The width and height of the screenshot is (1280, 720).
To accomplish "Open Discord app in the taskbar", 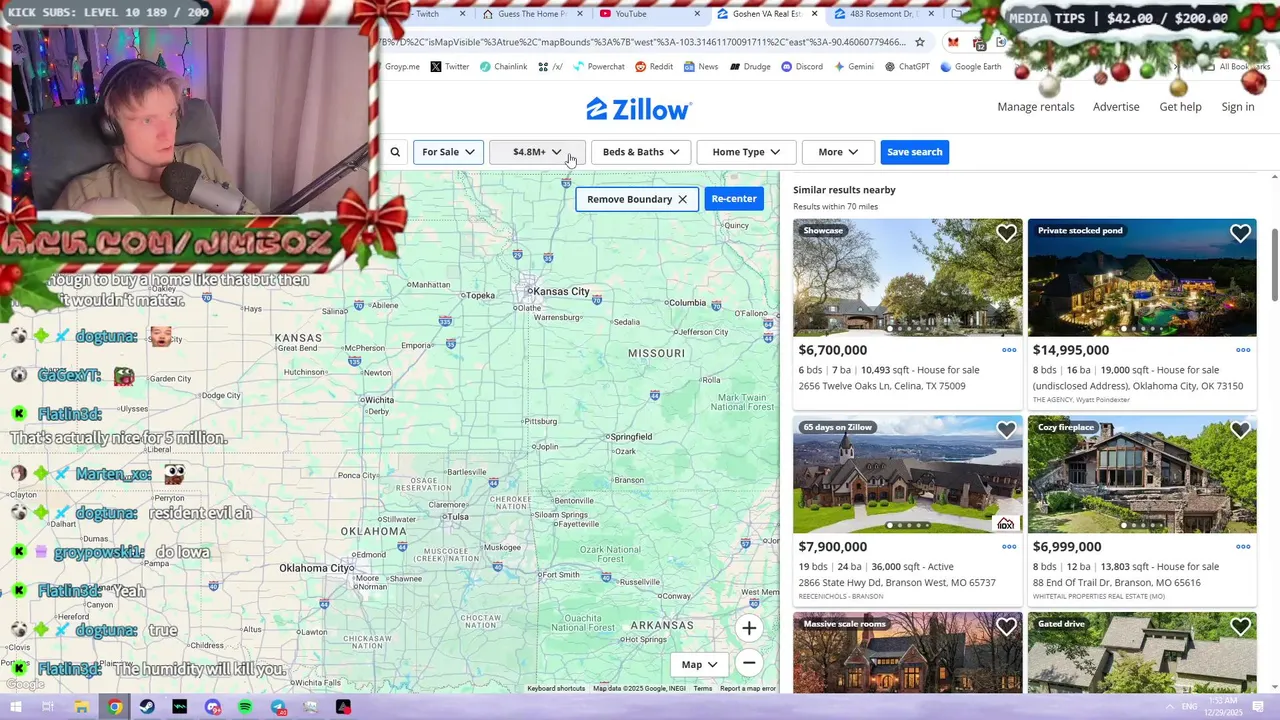I will click(212, 707).
